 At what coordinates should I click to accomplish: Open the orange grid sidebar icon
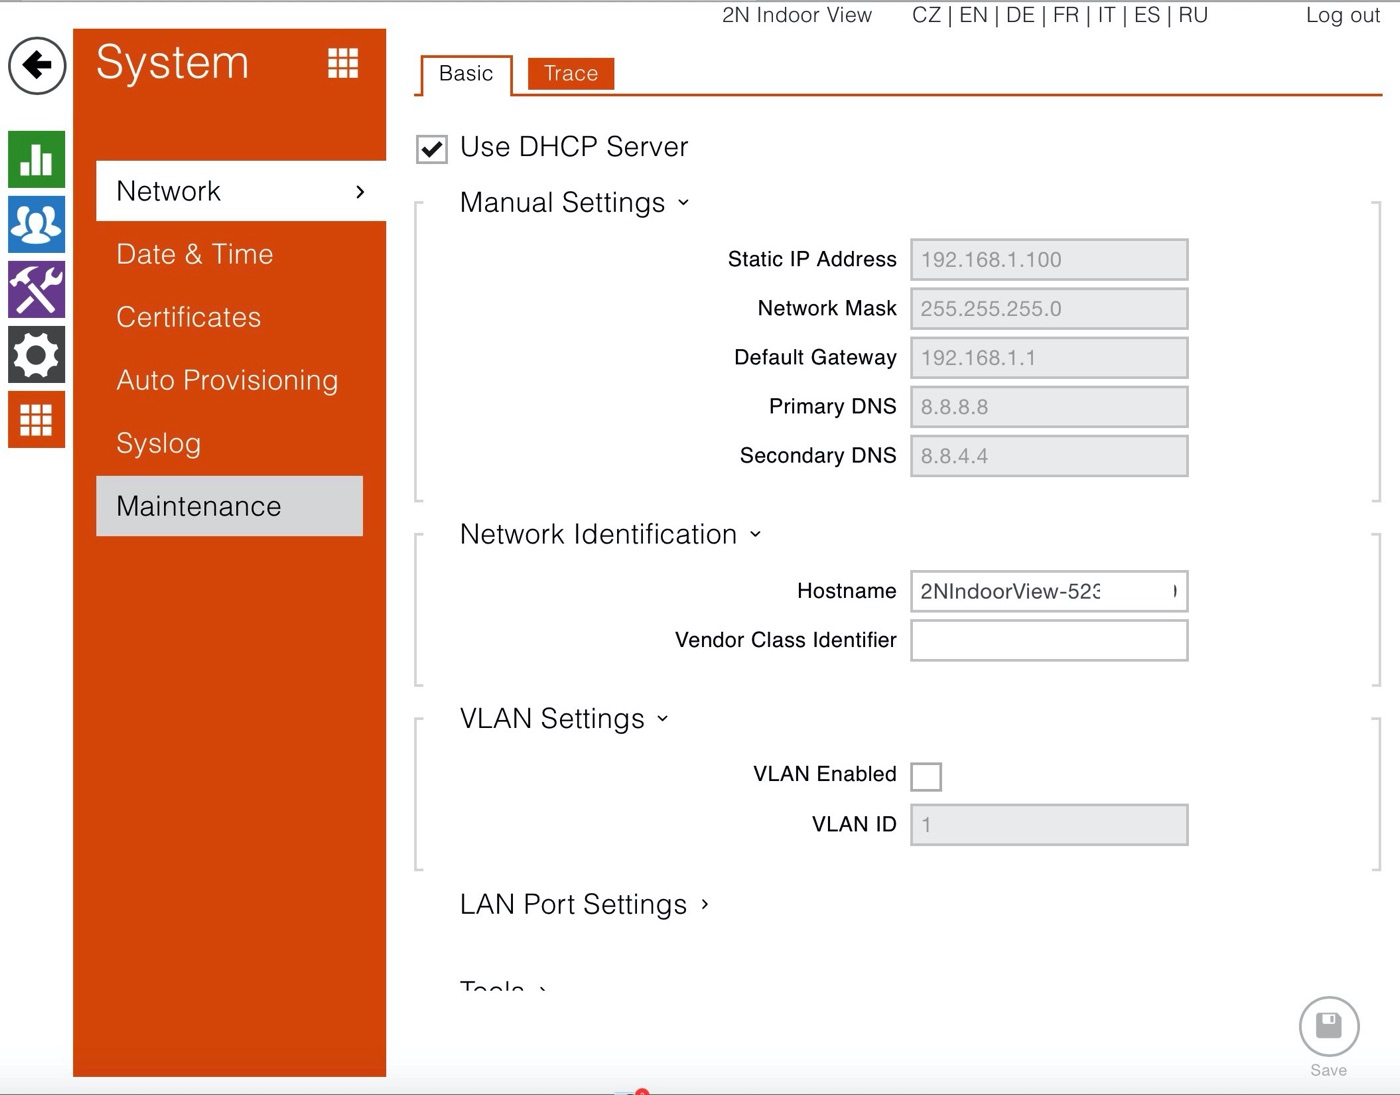pos(37,419)
